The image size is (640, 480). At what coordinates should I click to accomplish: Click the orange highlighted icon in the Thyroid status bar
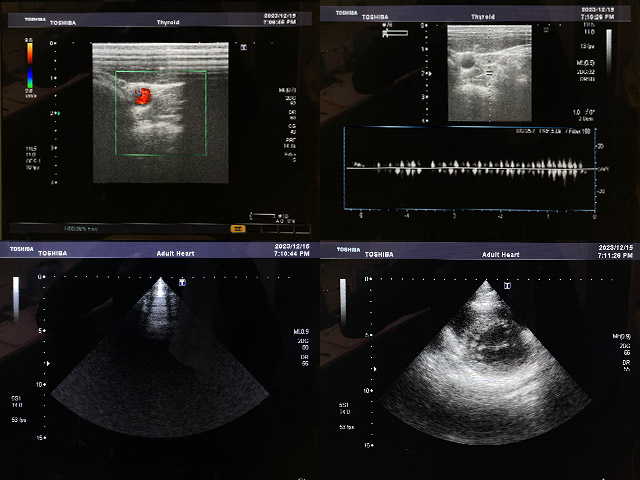[x=238, y=229]
